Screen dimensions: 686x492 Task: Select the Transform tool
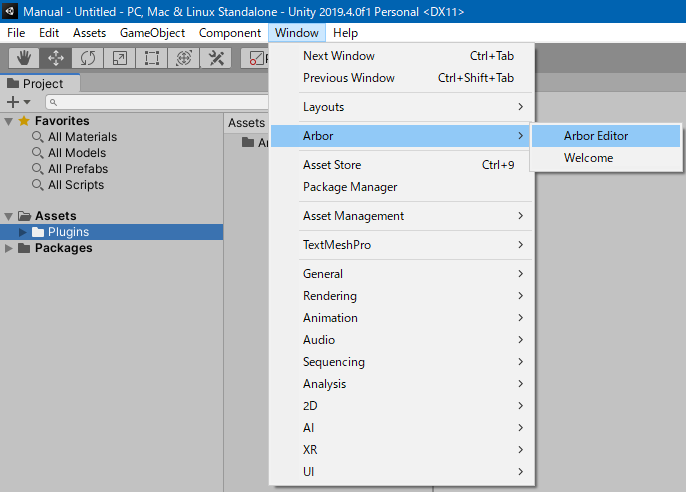pyautogui.click(x=184, y=58)
